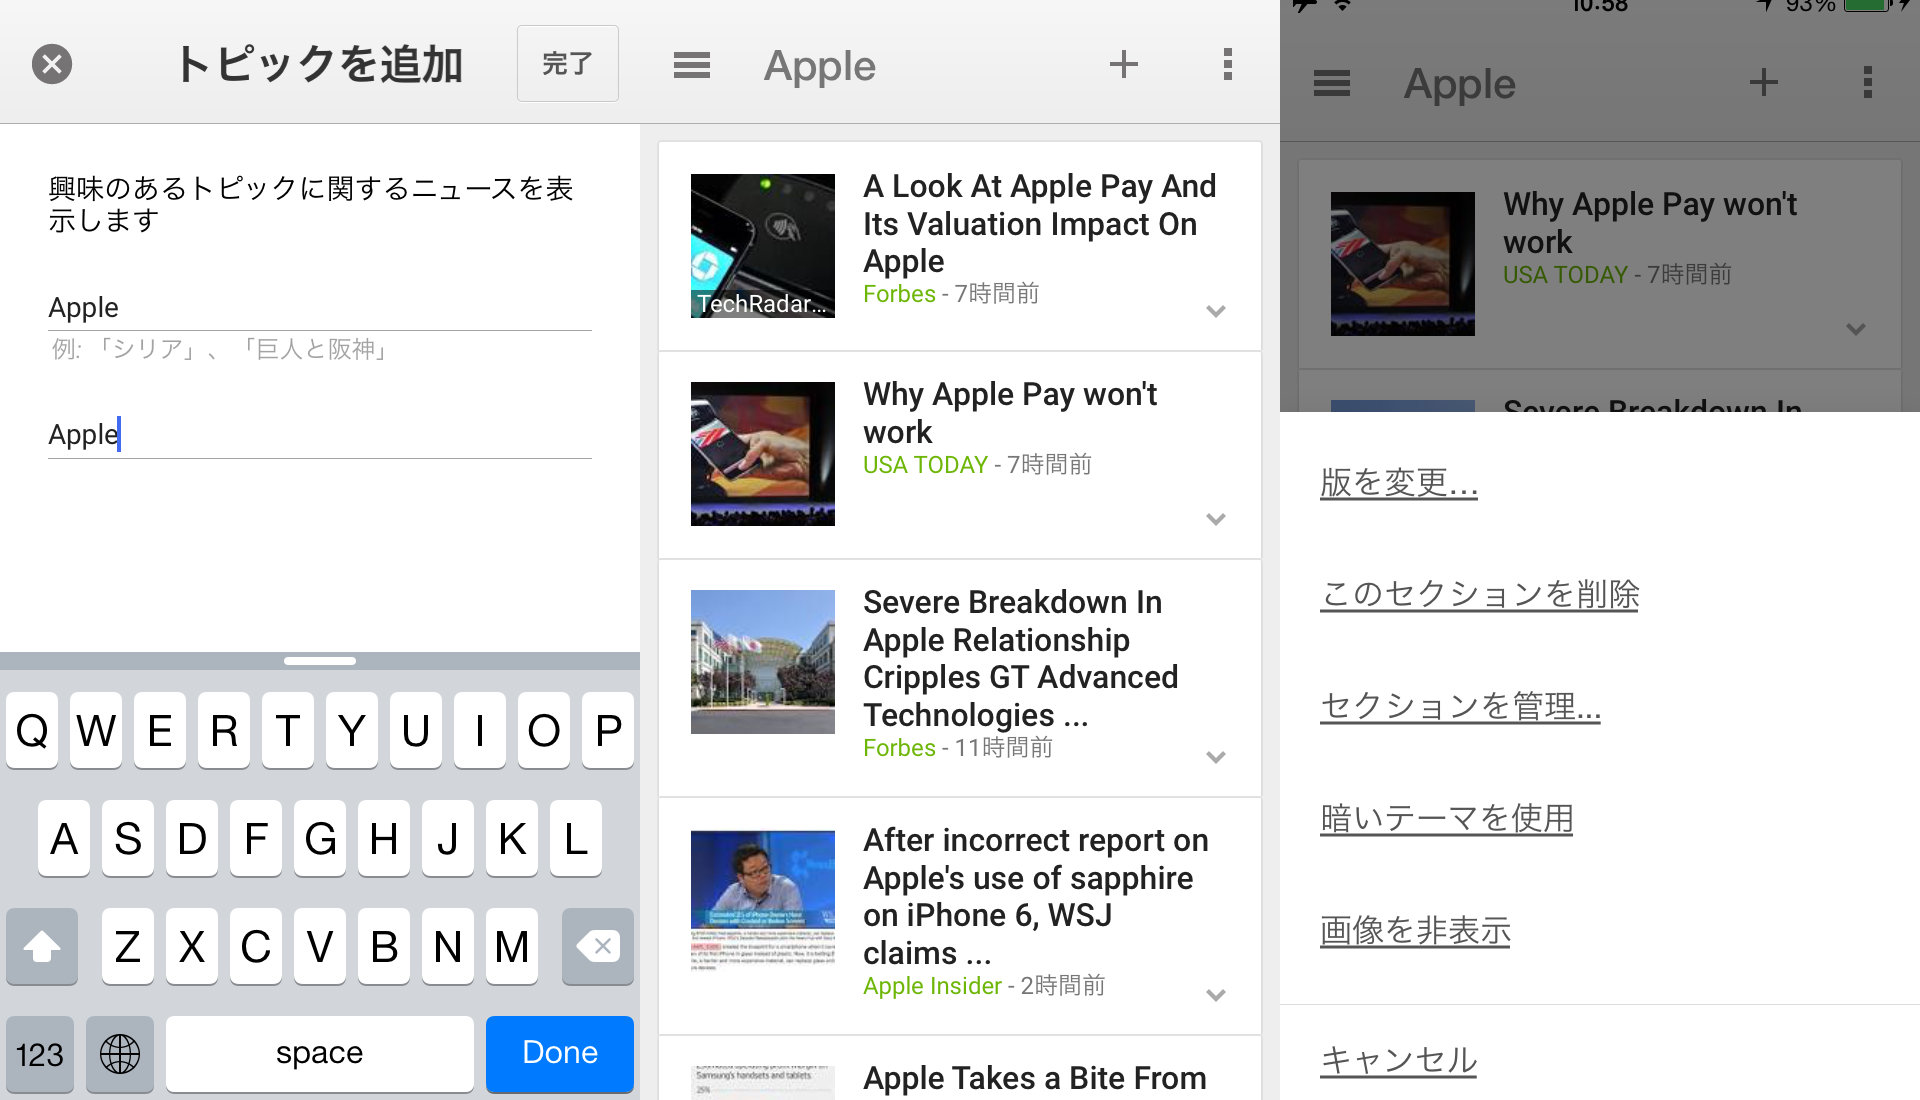Tap the blue Done key
Image resolution: width=1920 pixels, height=1100 pixels.
pos(560,1054)
